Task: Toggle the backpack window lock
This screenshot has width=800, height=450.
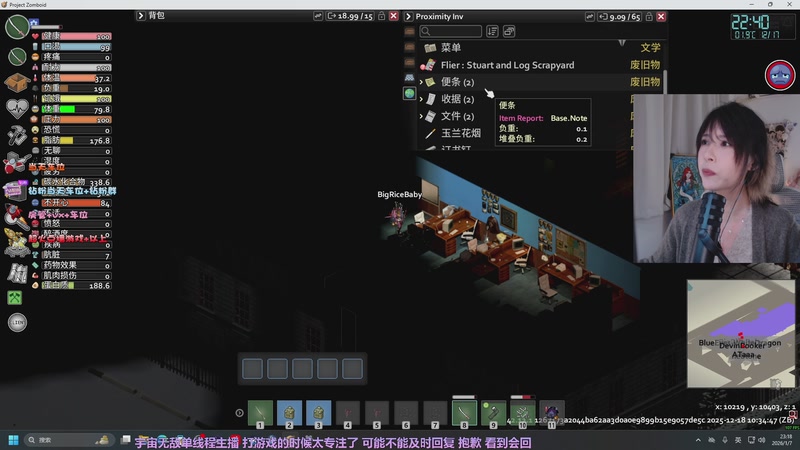Action: coord(381,16)
